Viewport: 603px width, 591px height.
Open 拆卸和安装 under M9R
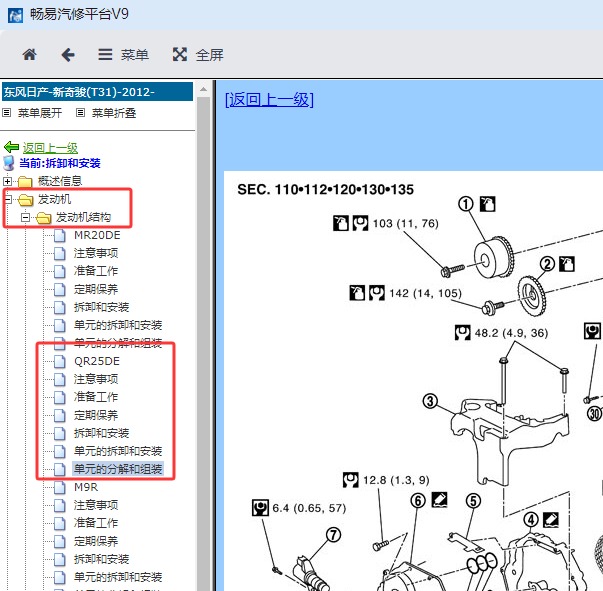pyautogui.click(x=101, y=559)
